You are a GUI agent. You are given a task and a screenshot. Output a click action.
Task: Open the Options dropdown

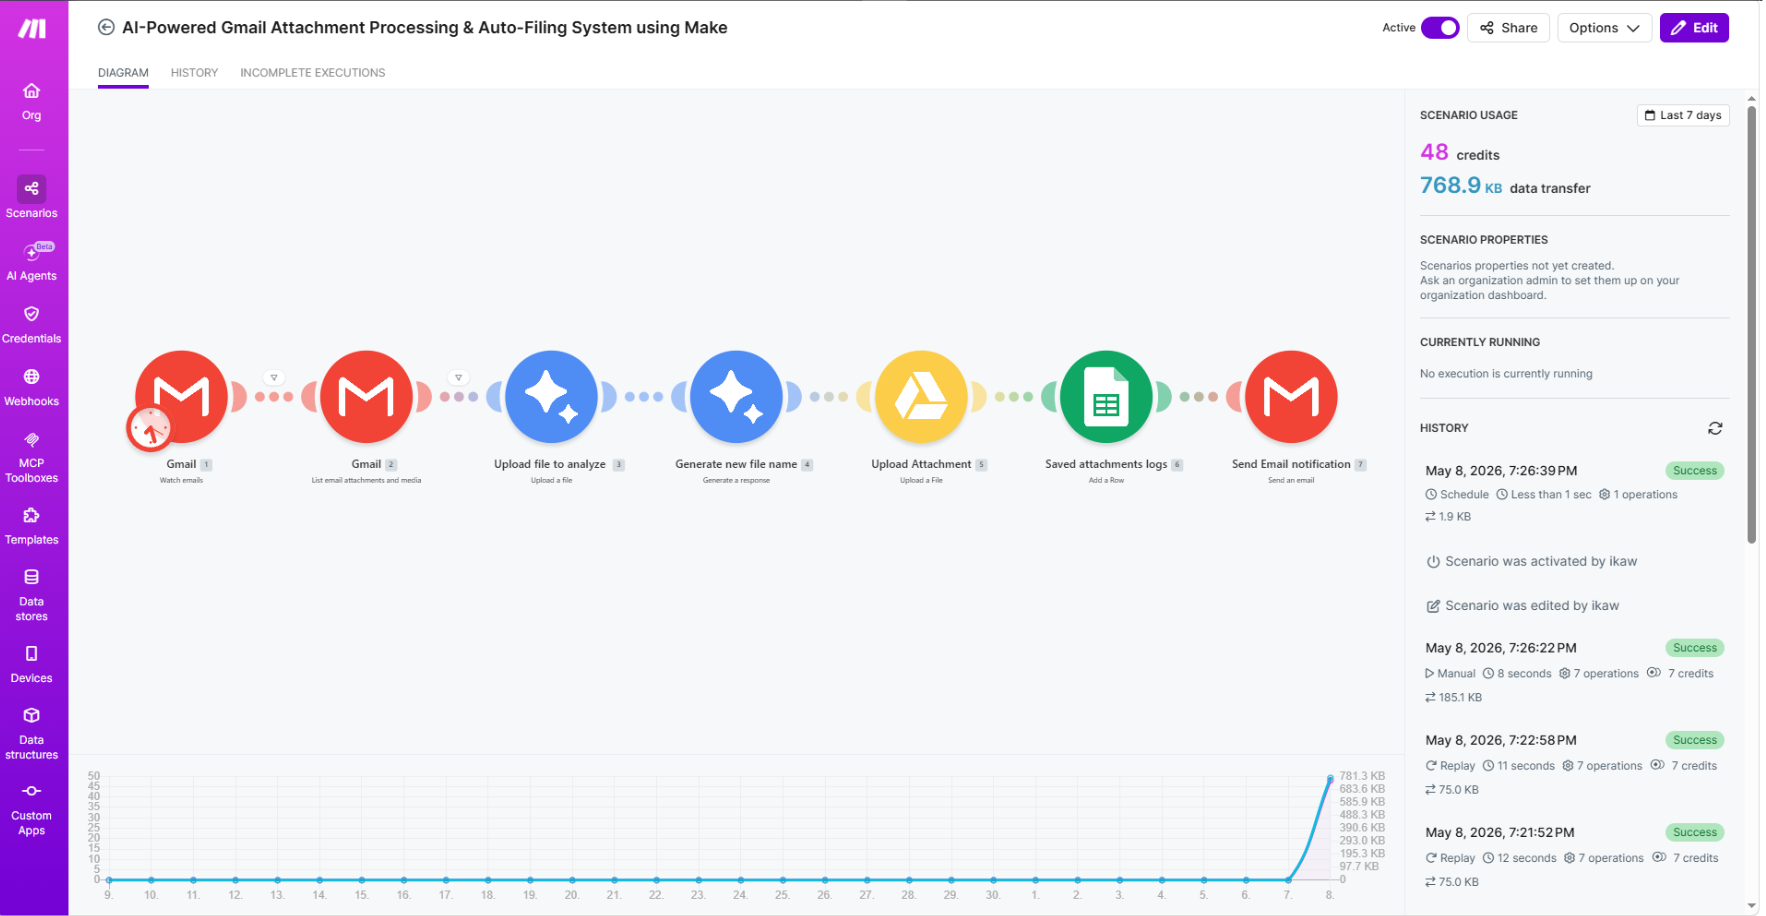[1604, 28]
